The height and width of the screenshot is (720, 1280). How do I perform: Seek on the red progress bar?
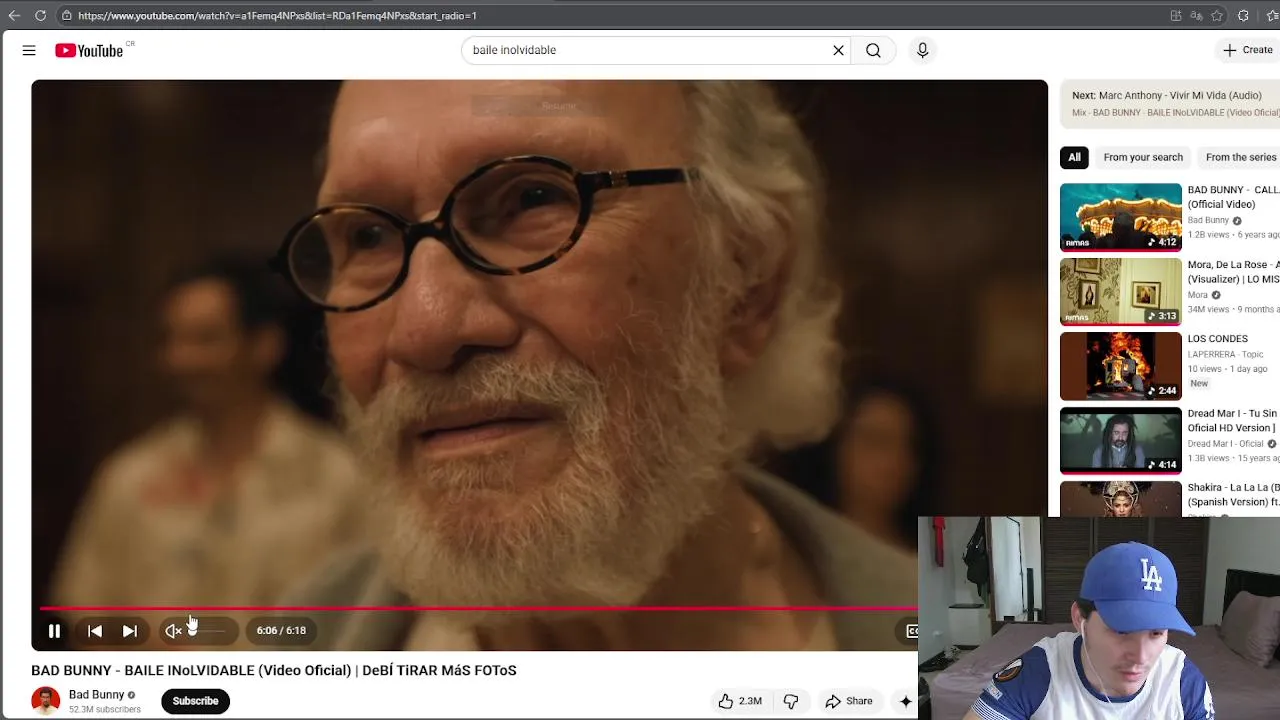point(478,608)
